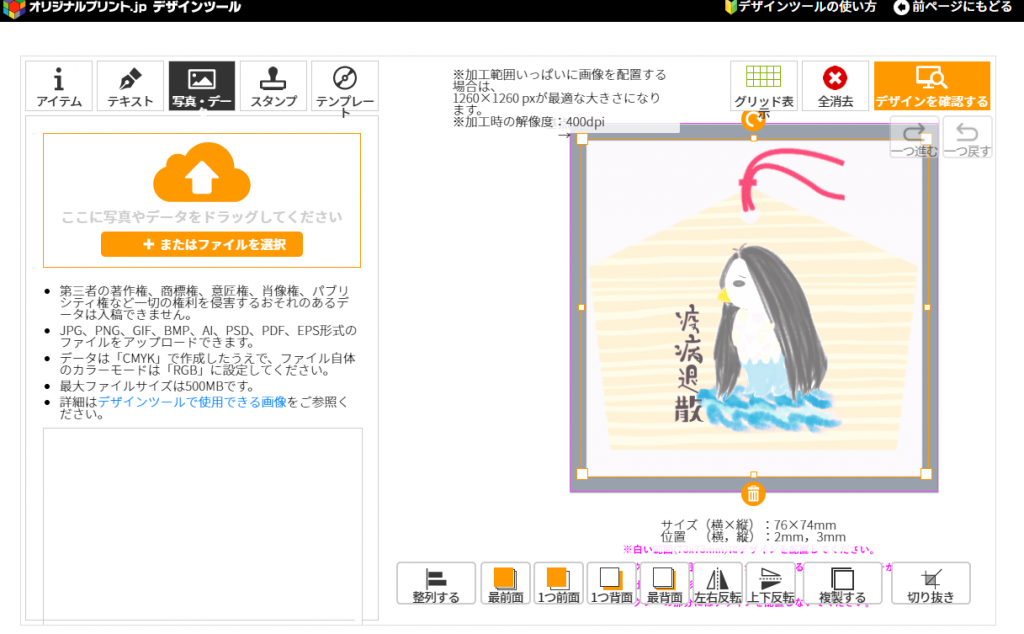The image size is (1024, 634).
Task: Click 1つ背面 send-backward button
Action: (x=611, y=583)
